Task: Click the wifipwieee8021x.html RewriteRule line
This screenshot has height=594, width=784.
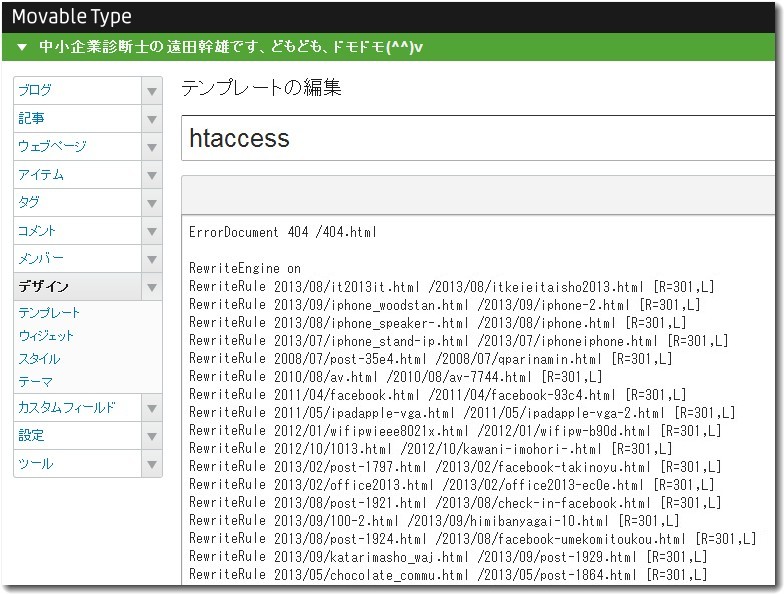Action: click(455, 430)
